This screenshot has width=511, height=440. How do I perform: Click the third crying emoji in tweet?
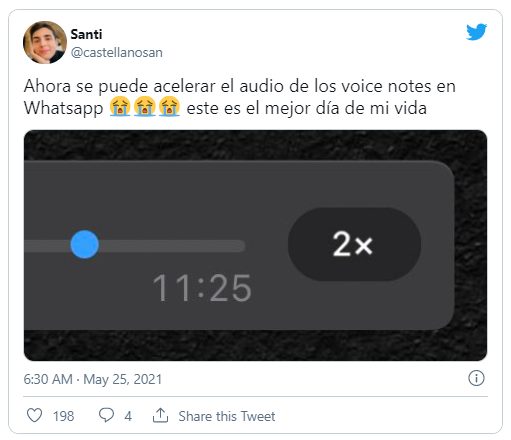[x=169, y=107]
